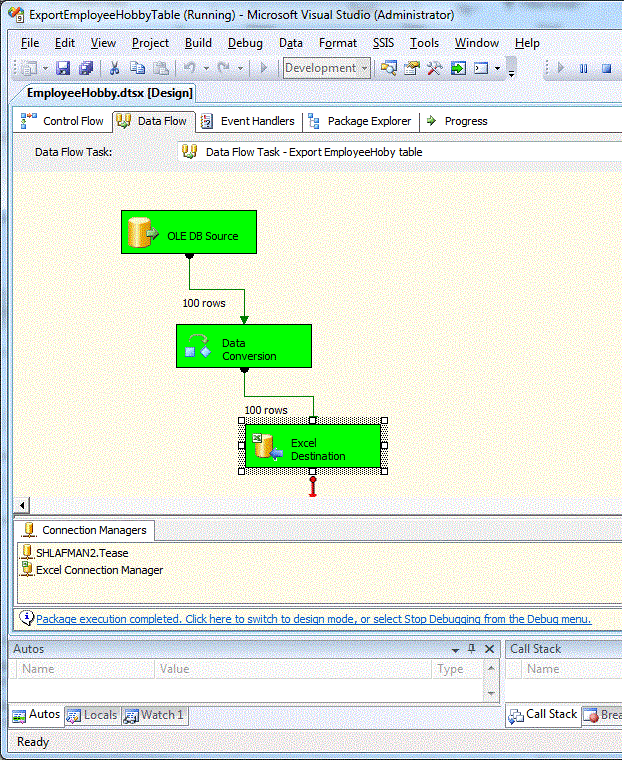Click the pin icon on Autos panel
This screenshot has height=765, width=624.
[x=471, y=648]
